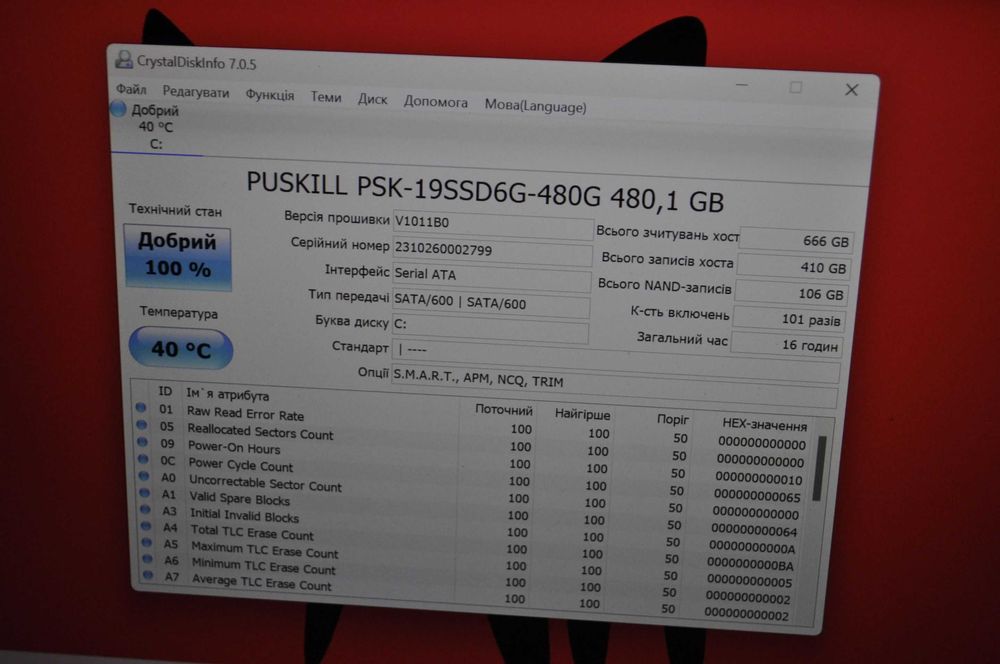This screenshot has height=664, width=1000.
Task: Click the status dot for Valid Spare Blocks
Action: tap(145, 492)
